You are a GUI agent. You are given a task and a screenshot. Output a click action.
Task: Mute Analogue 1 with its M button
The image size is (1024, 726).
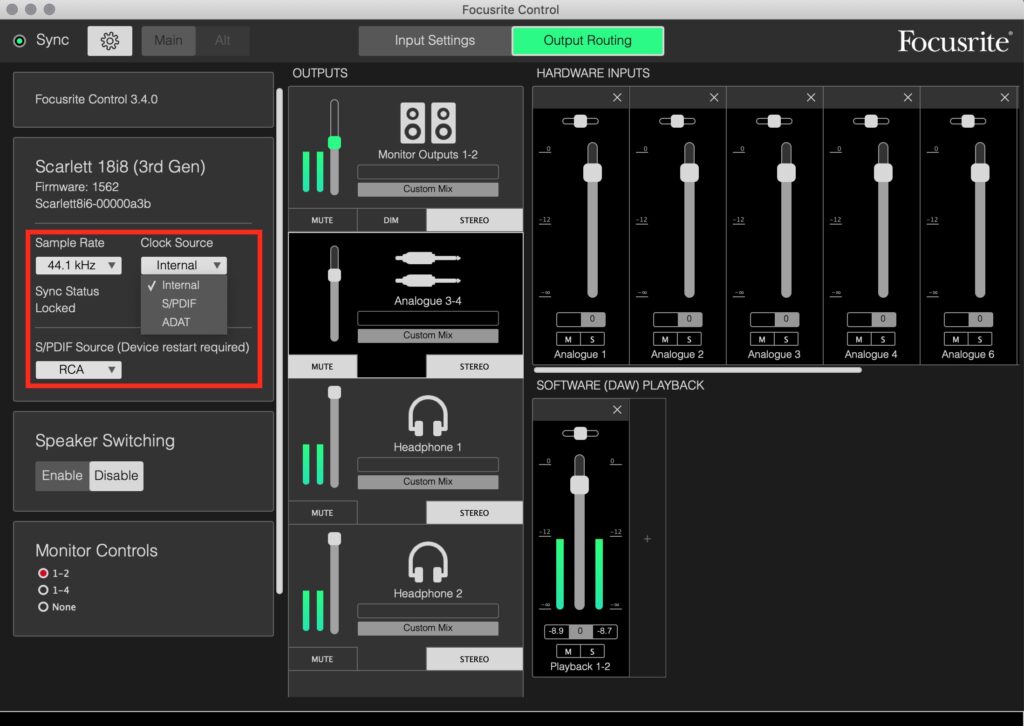[x=568, y=339]
